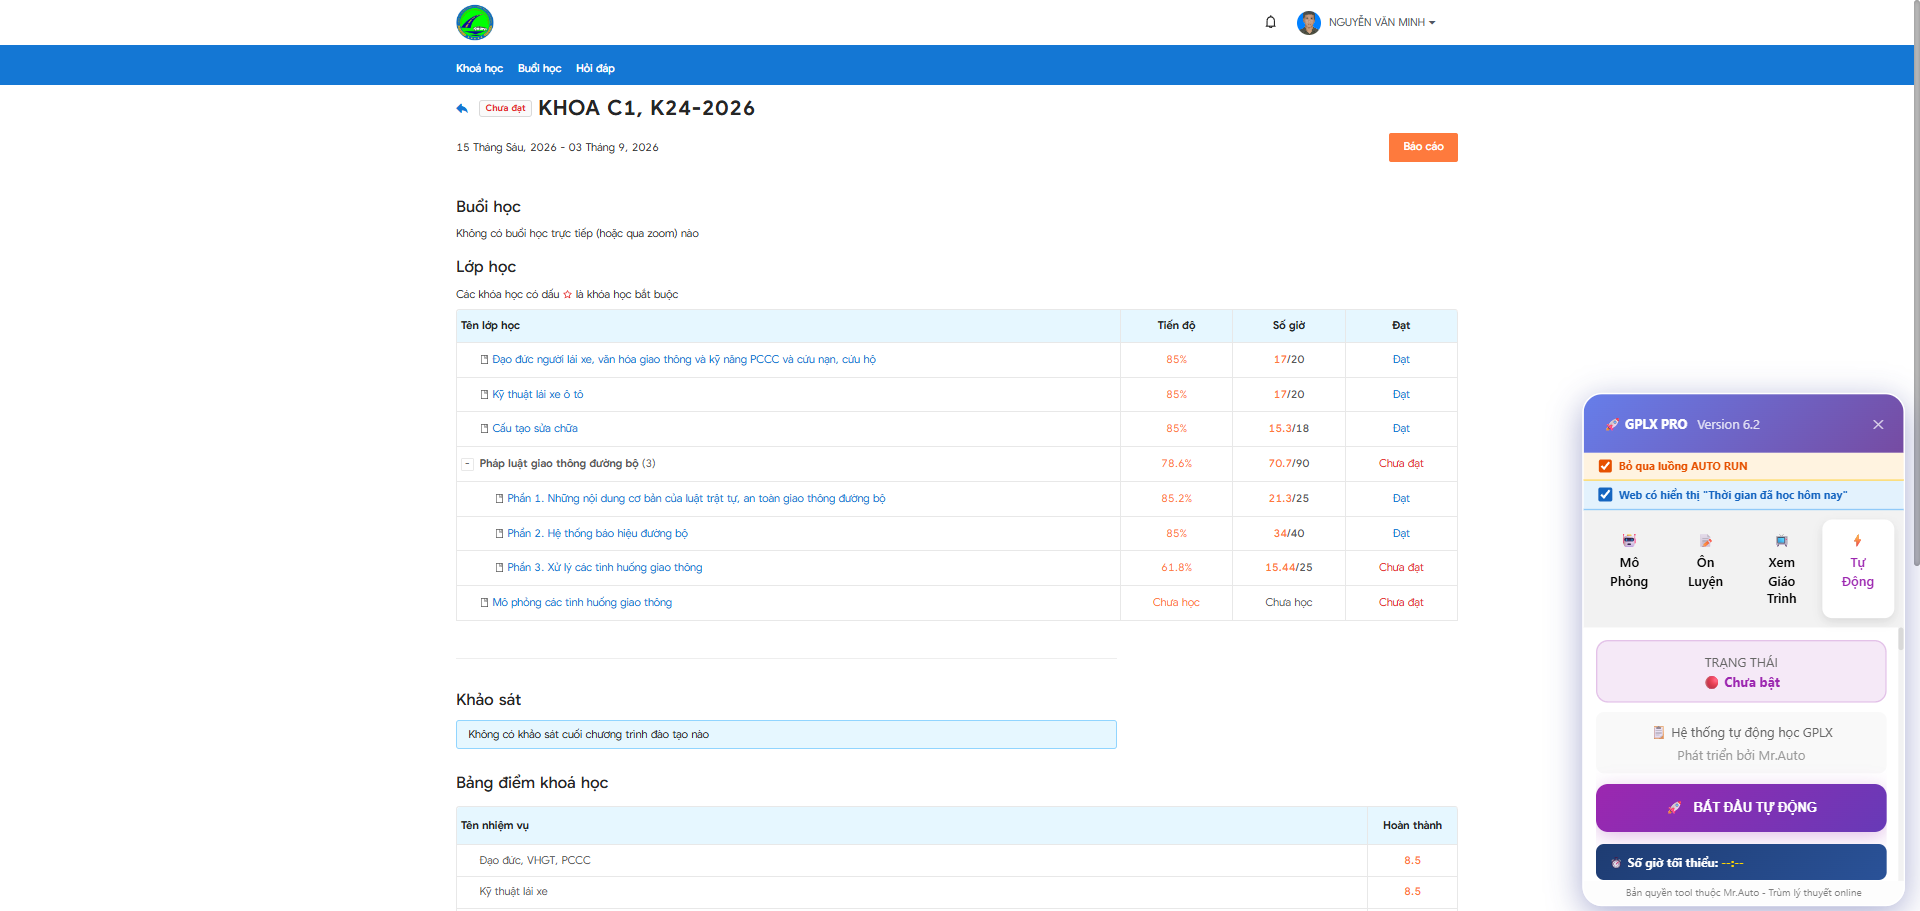Switch to the Xem Giáo Trình tab
The height and width of the screenshot is (911, 1920).
pyautogui.click(x=1781, y=570)
